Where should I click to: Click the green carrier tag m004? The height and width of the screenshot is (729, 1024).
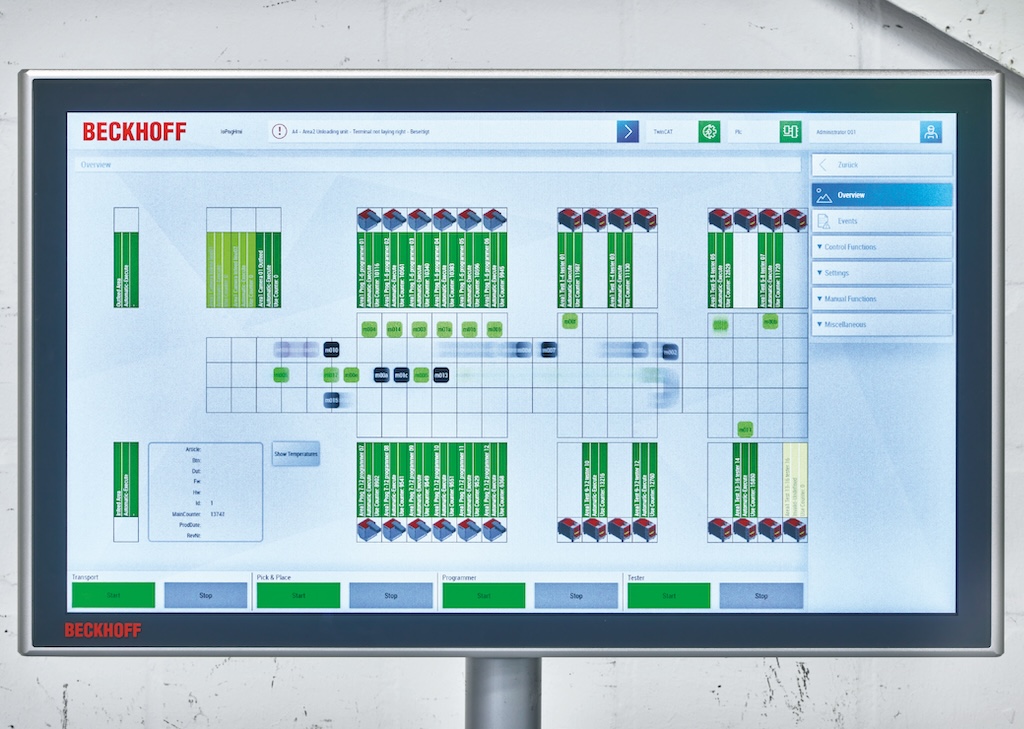click(x=369, y=329)
